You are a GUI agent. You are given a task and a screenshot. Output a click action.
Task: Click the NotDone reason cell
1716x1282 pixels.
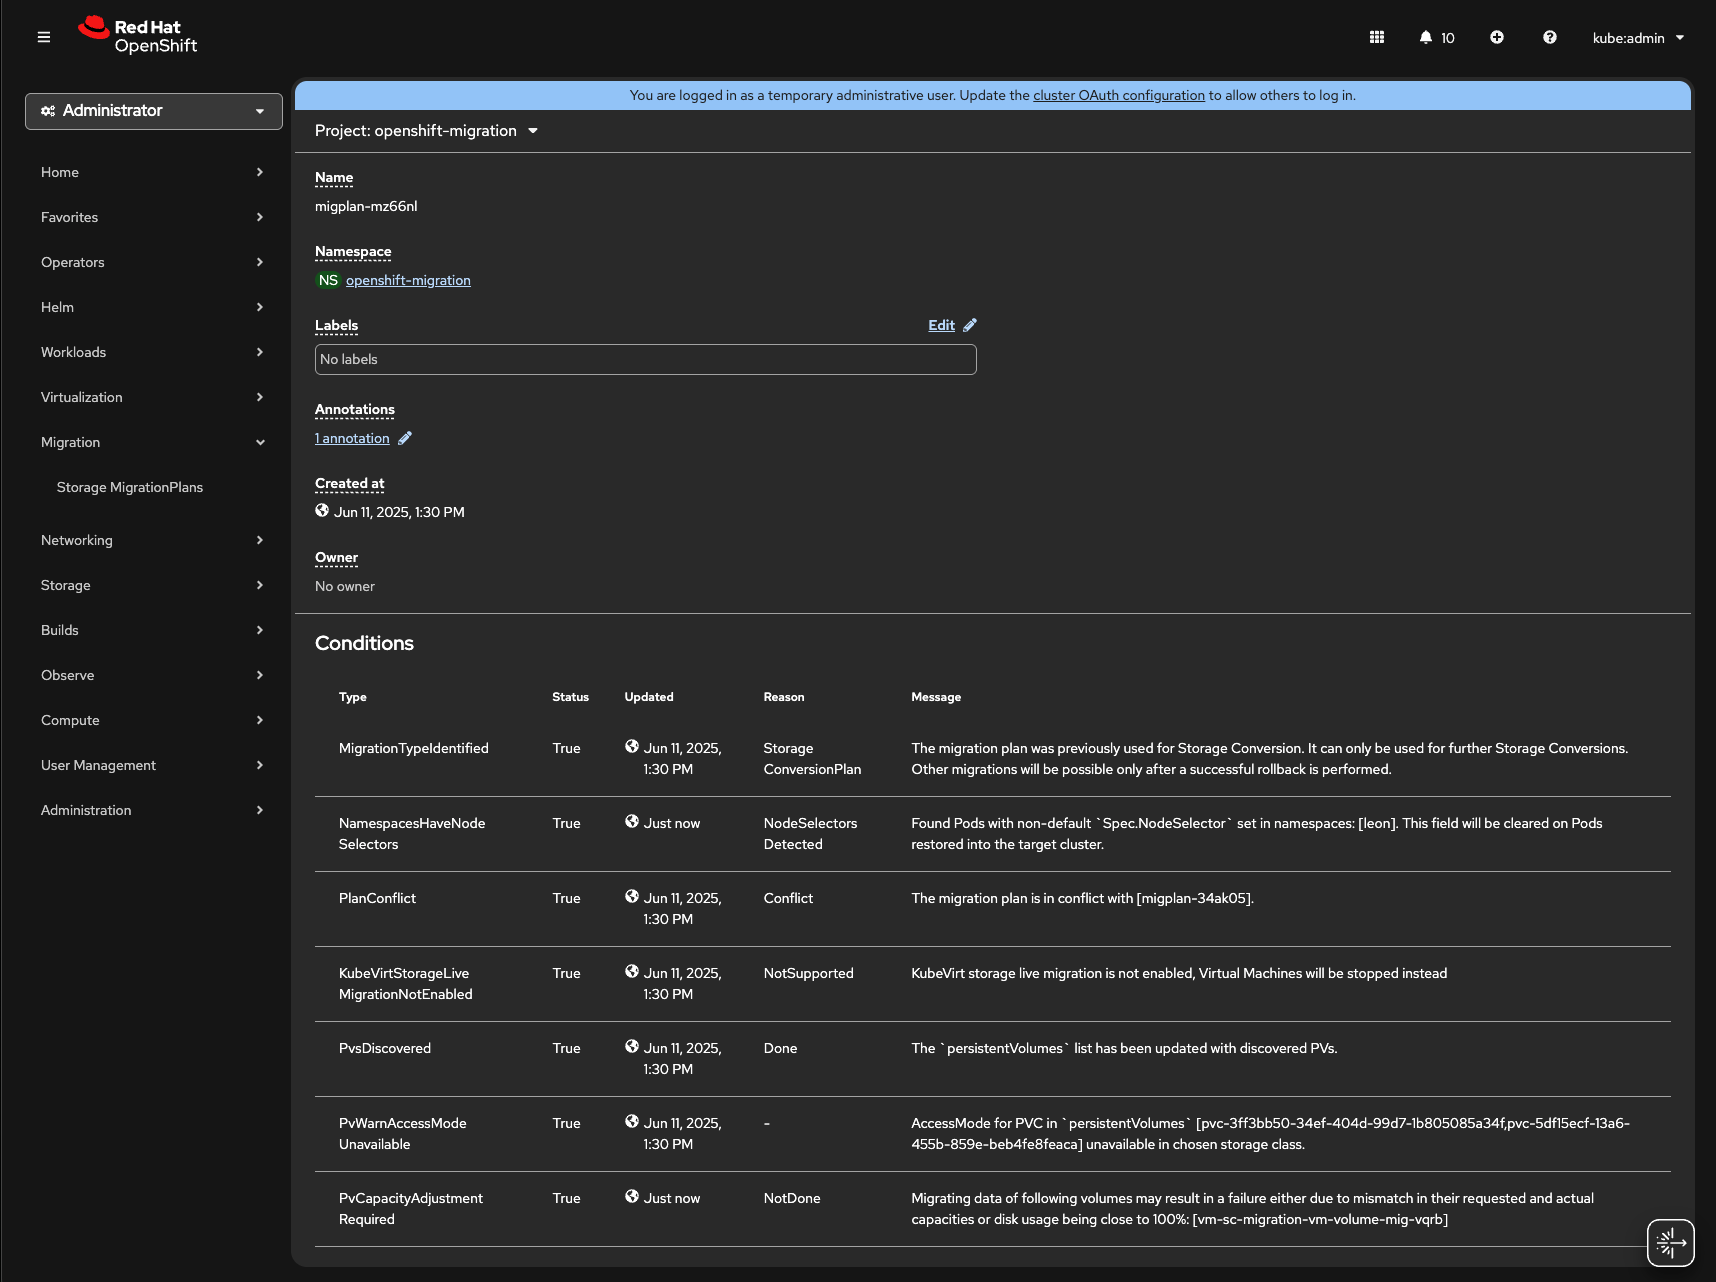pyautogui.click(x=792, y=1198)
